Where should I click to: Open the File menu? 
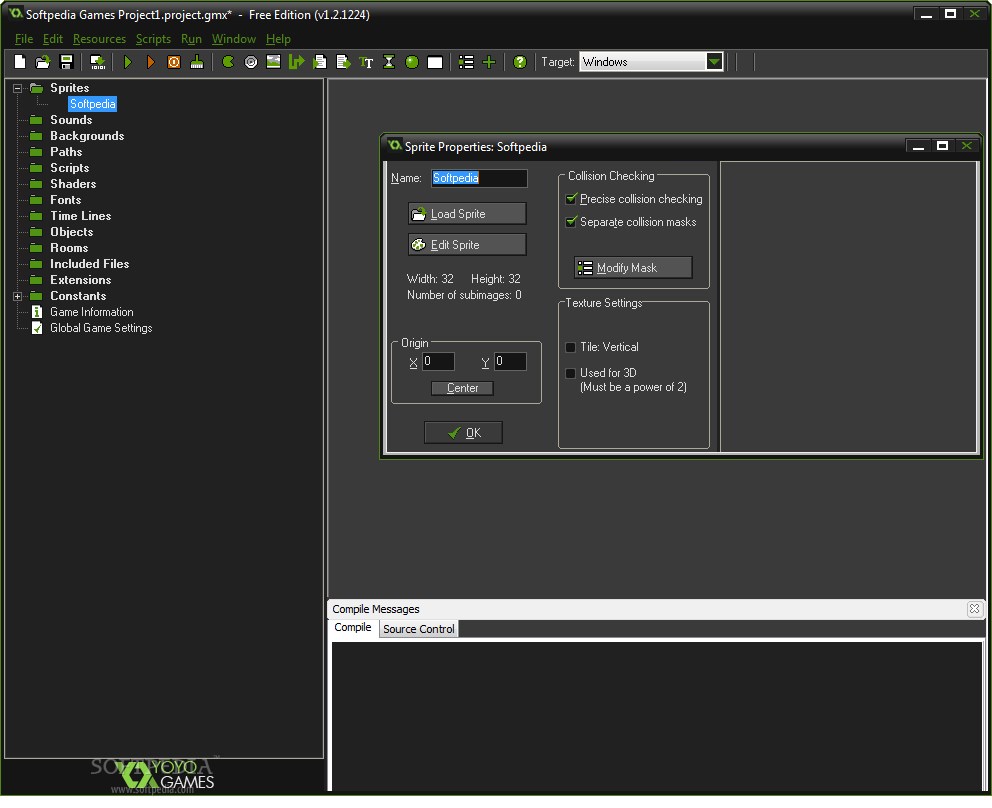[x=23, y=39]
